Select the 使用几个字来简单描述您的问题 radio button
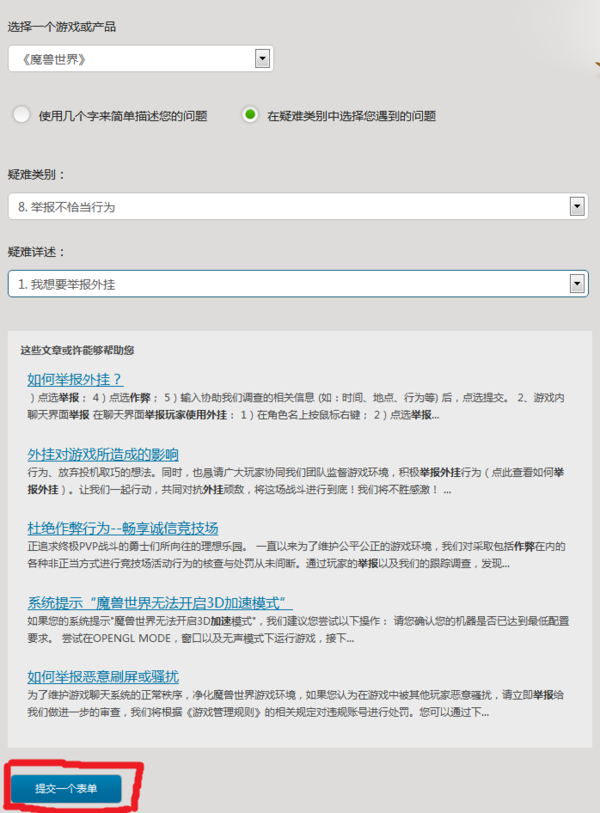Viewport: 600px width, 813px height. point(22,115)
